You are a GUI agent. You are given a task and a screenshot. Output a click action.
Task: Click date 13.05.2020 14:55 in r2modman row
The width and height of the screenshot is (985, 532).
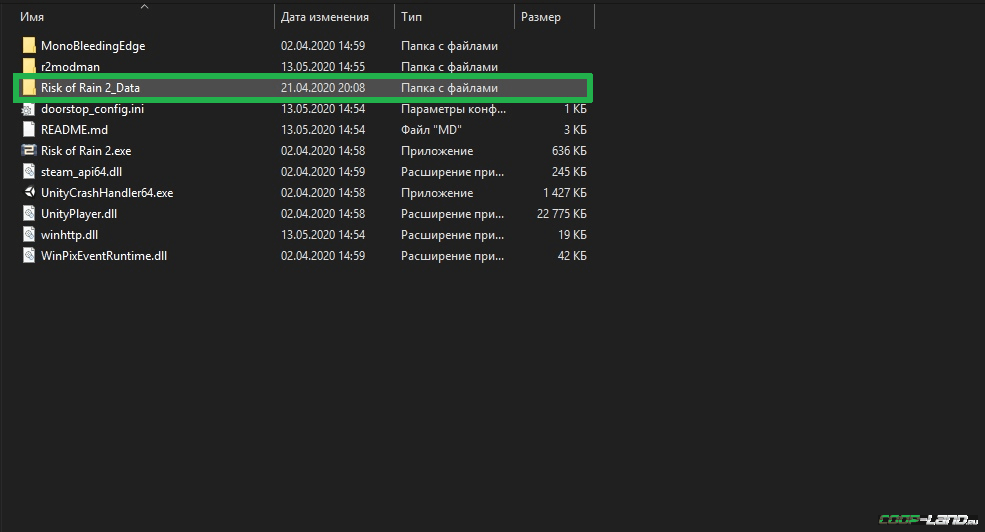coord(323,67)
